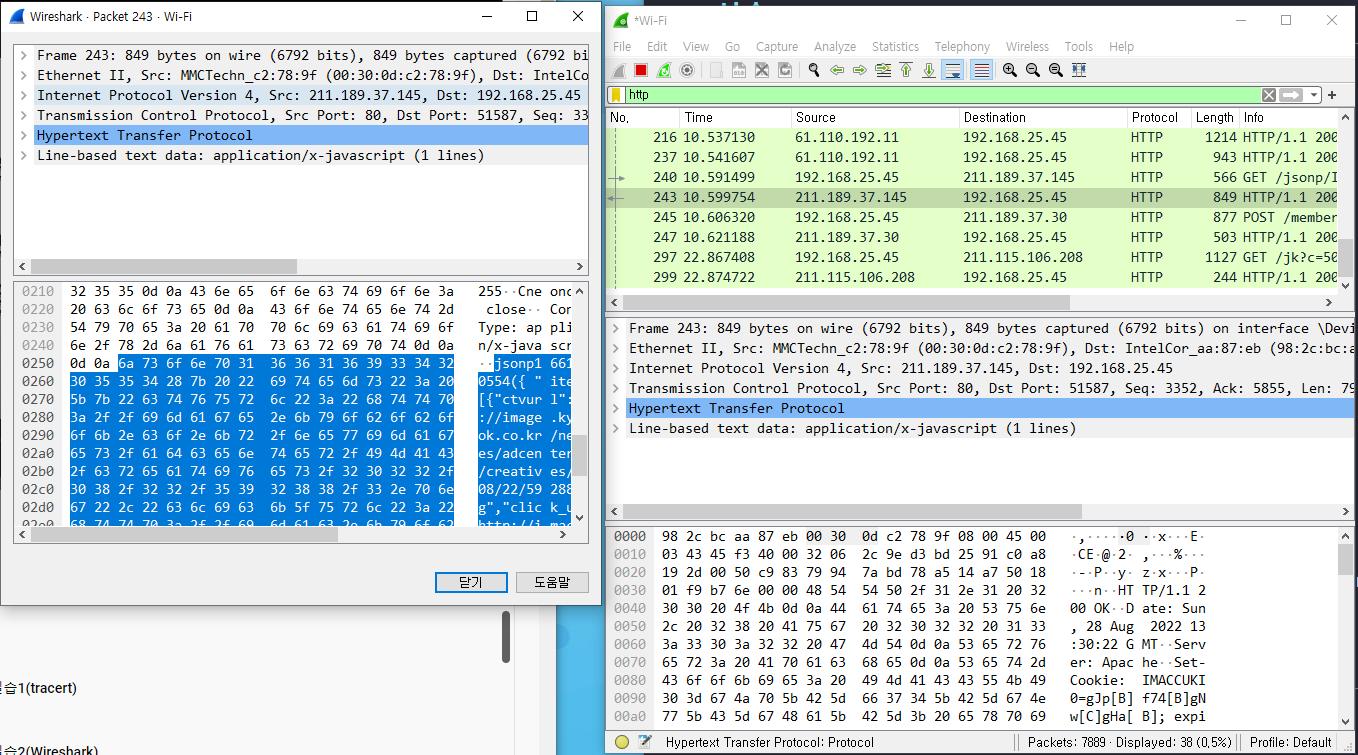Expand Line-based text data in Packet 243 window
Image resolution: width=1358 pixels, height=755 pixels.
[23, 155]
